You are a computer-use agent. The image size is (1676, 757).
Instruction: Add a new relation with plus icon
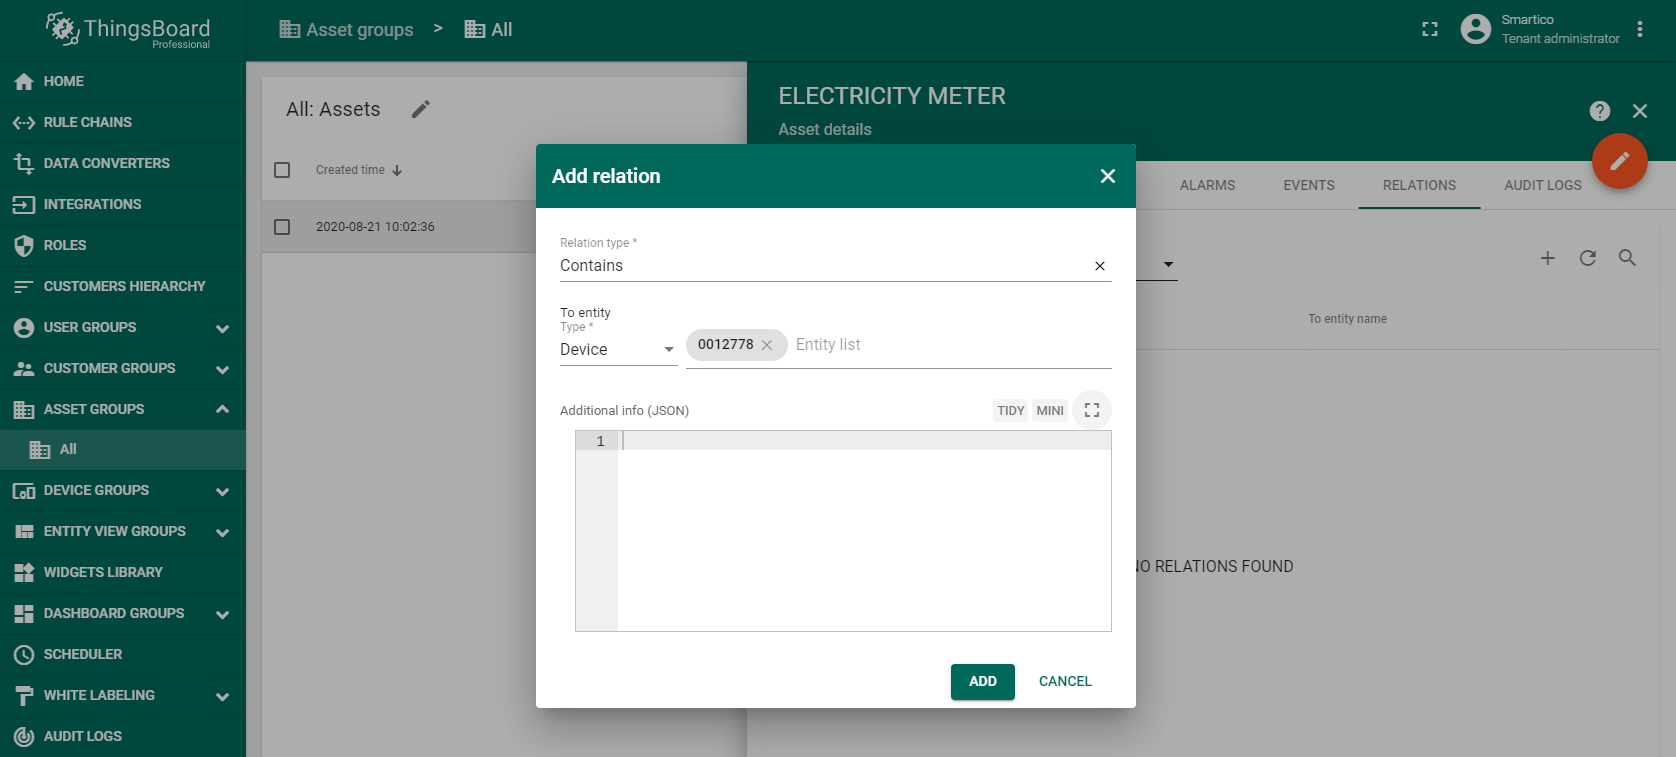(x=1547, y=258)
